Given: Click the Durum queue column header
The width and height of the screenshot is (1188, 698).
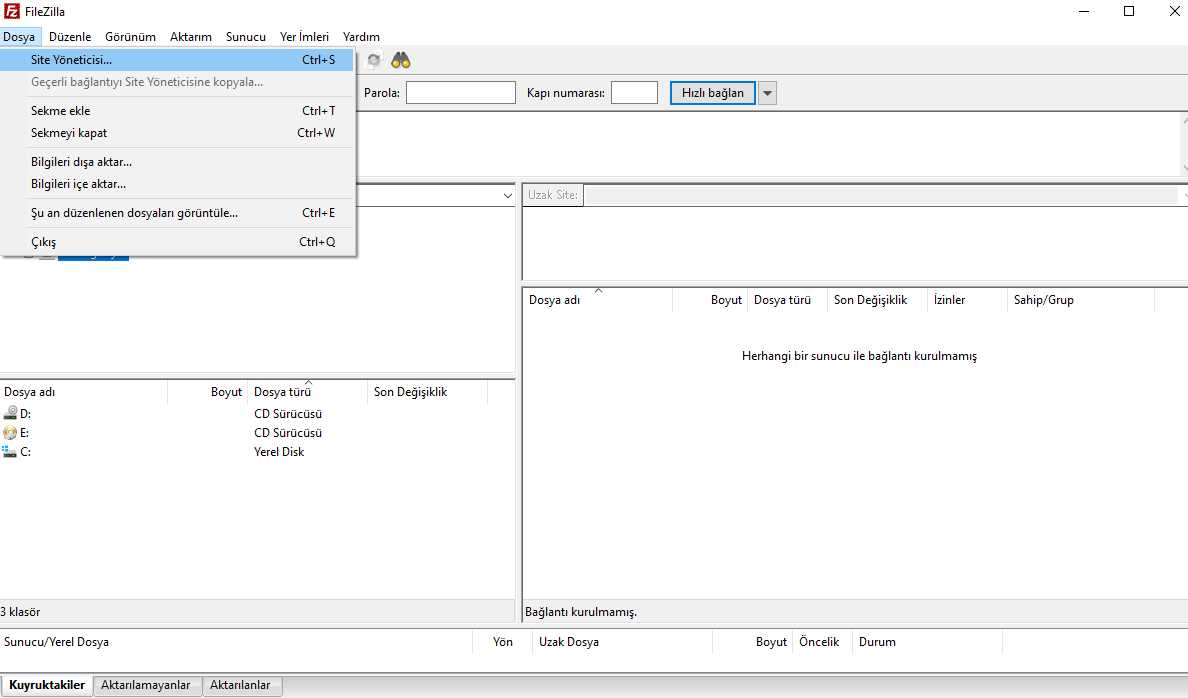Looking at the screenshot, I should click(x=927, y=642).
